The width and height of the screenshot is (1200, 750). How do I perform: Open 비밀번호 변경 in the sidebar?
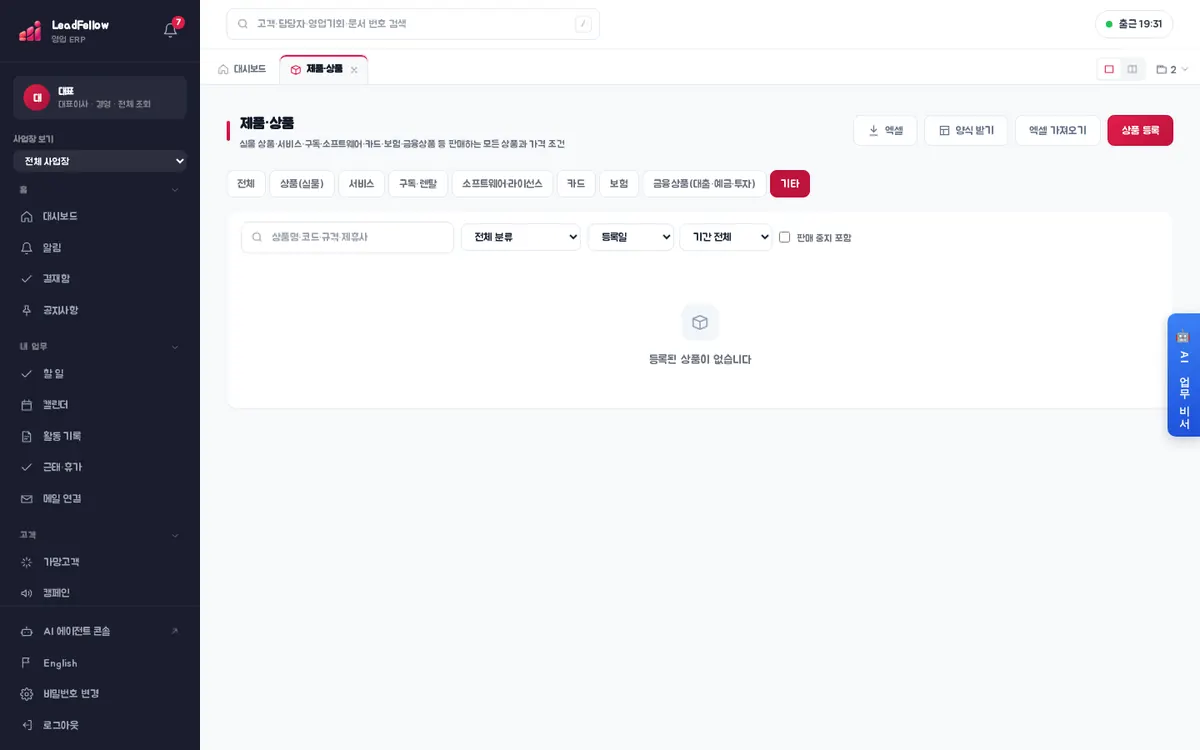(x=100, y=694)
